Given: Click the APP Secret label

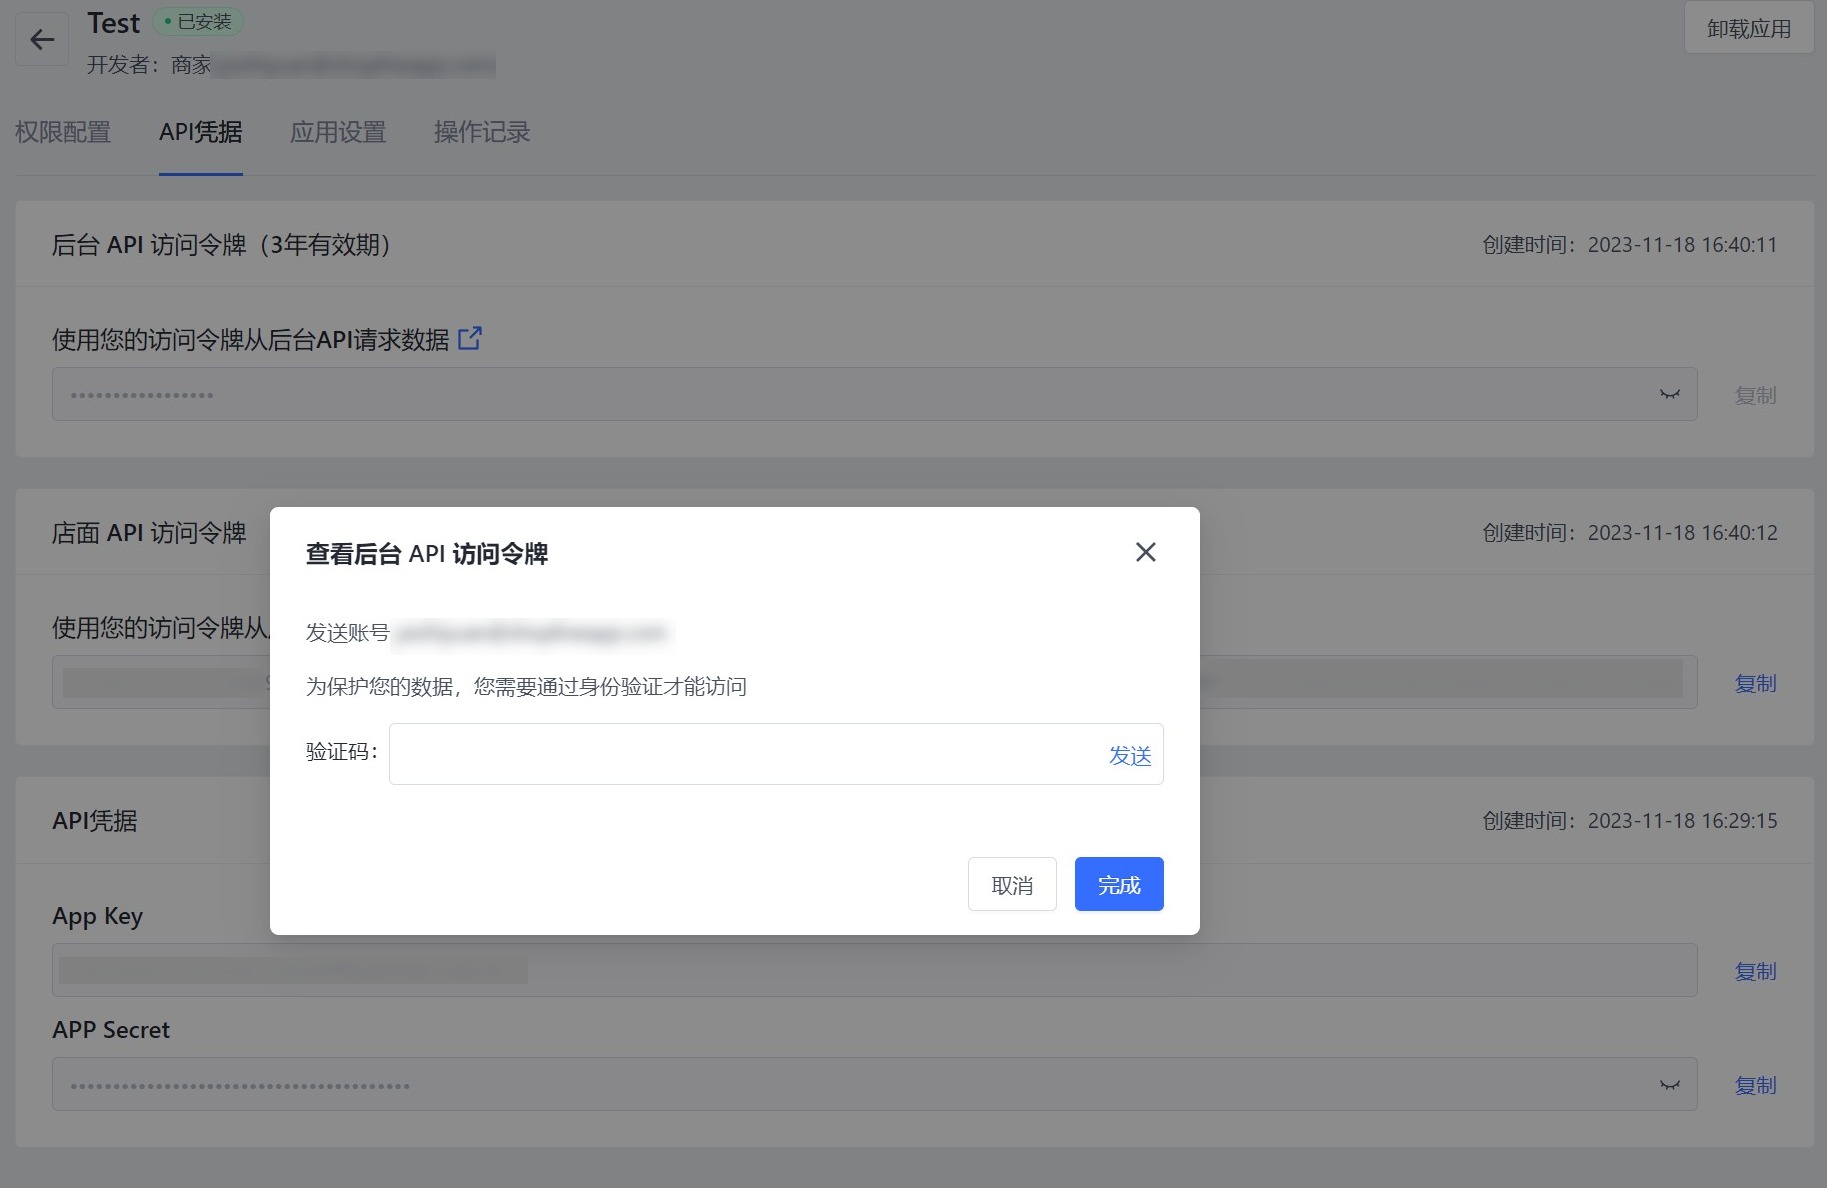Looking at the screenshot, I should click(111, 1030).
